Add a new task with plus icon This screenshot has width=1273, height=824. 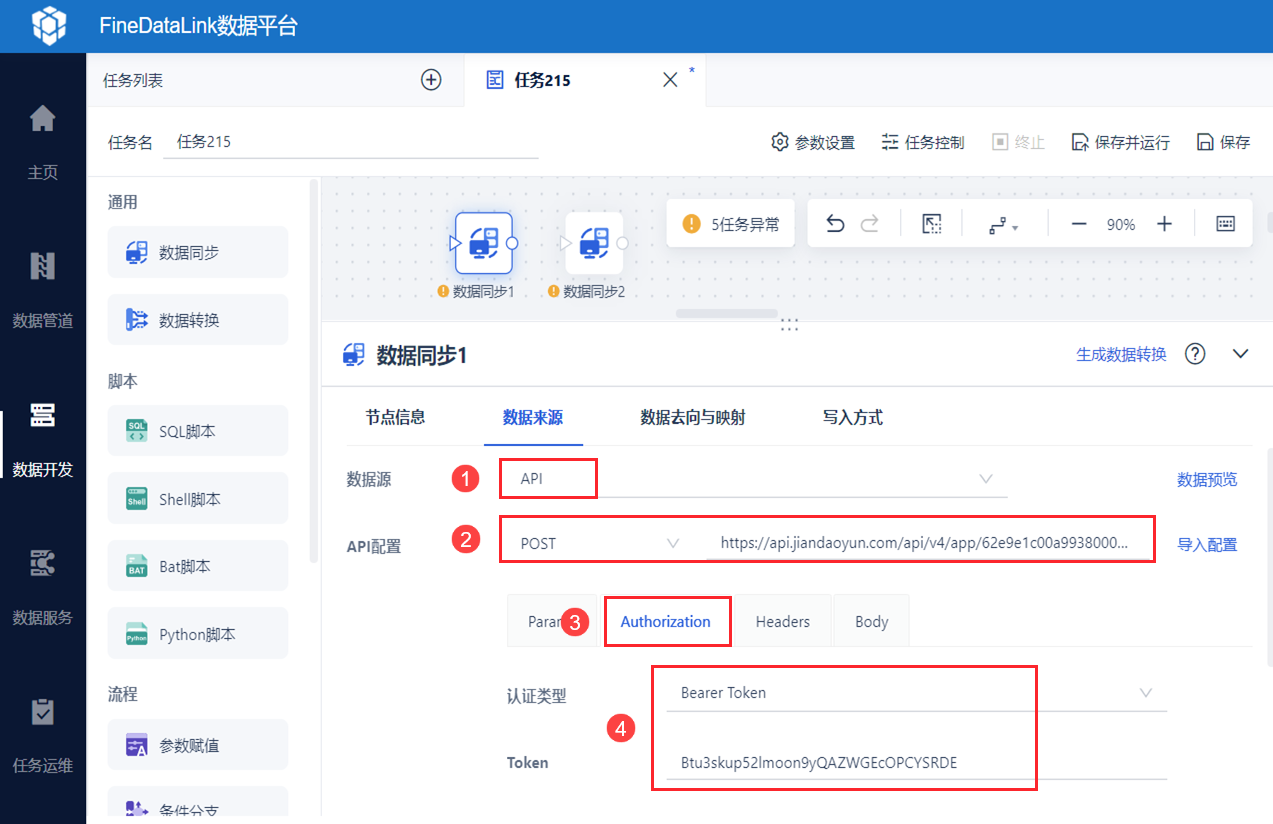(431, 80)
